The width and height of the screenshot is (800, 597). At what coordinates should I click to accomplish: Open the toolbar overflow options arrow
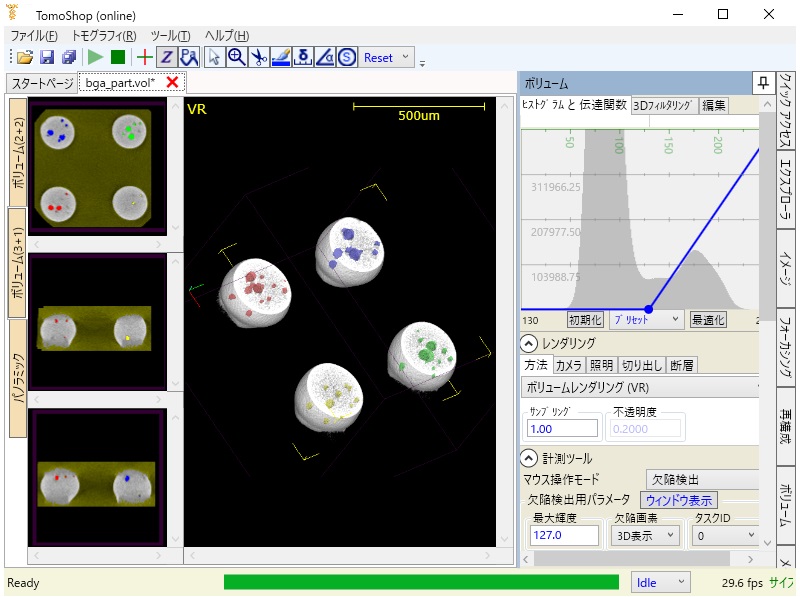click(x=422, y=64)
